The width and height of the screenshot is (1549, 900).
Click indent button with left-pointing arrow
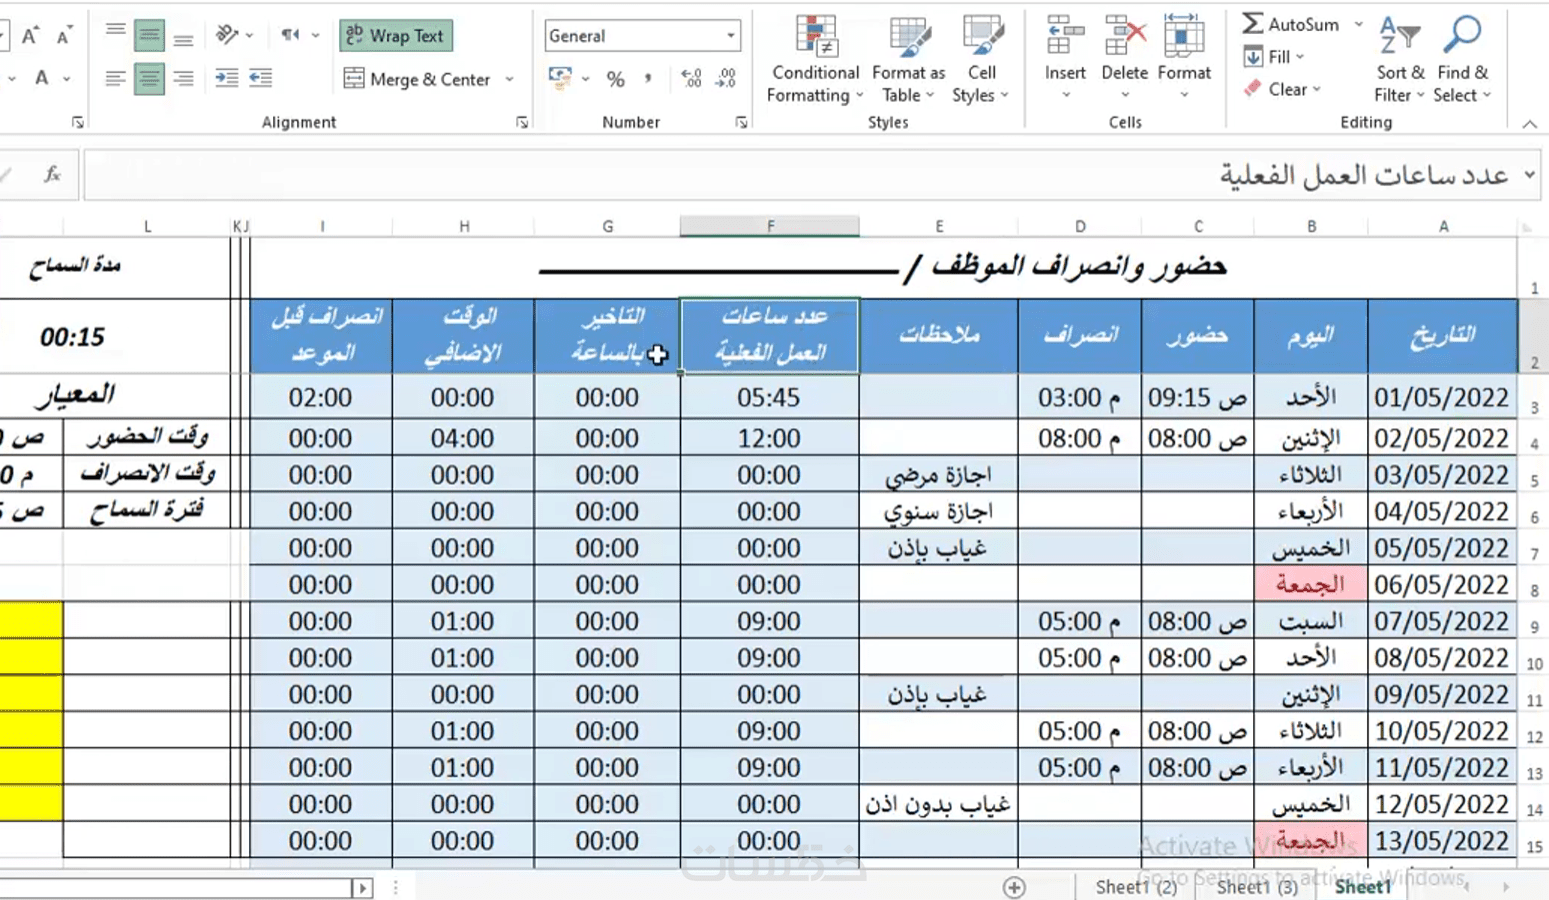[x=261, y=78]
